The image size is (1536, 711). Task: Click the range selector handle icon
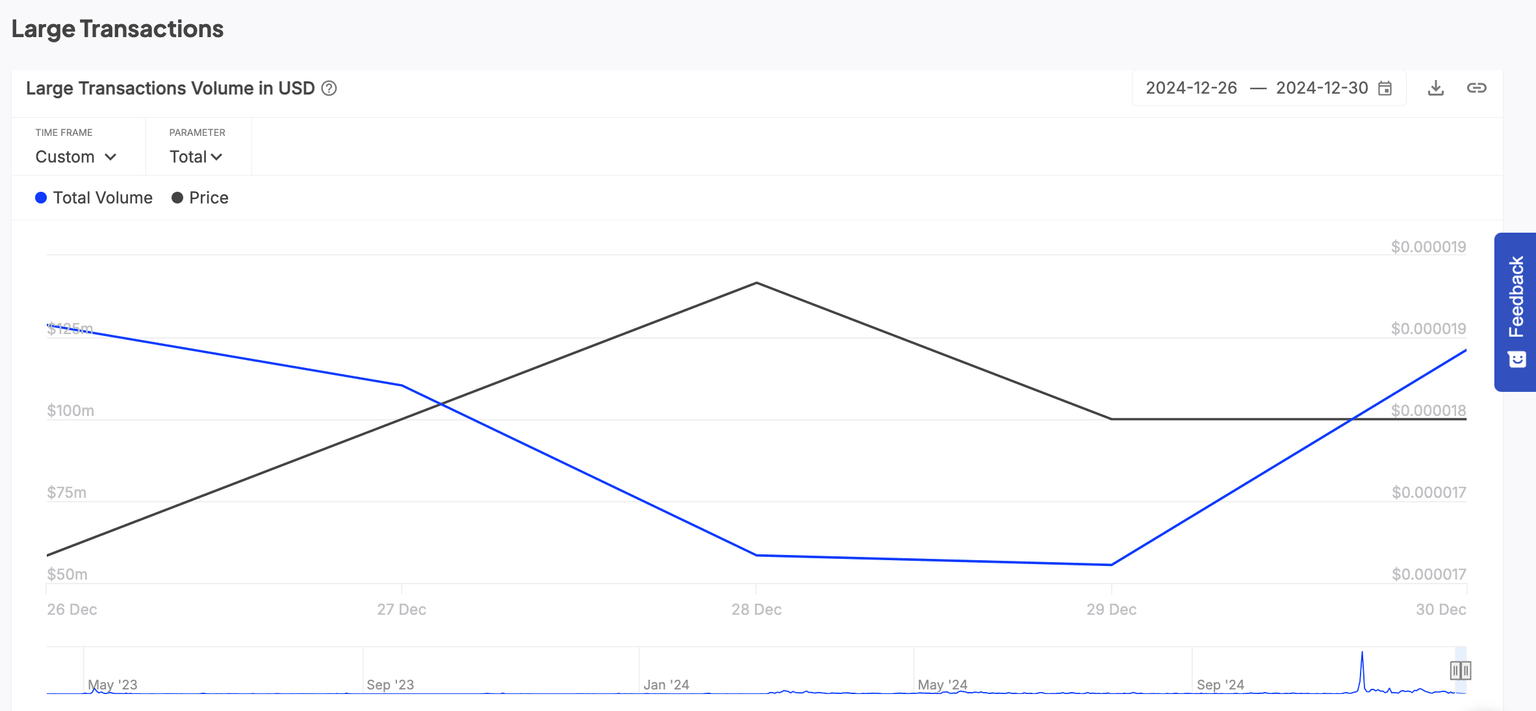(x=1460, y=670)
